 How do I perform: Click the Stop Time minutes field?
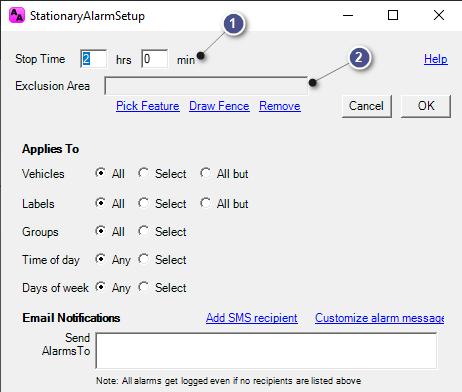155,59
